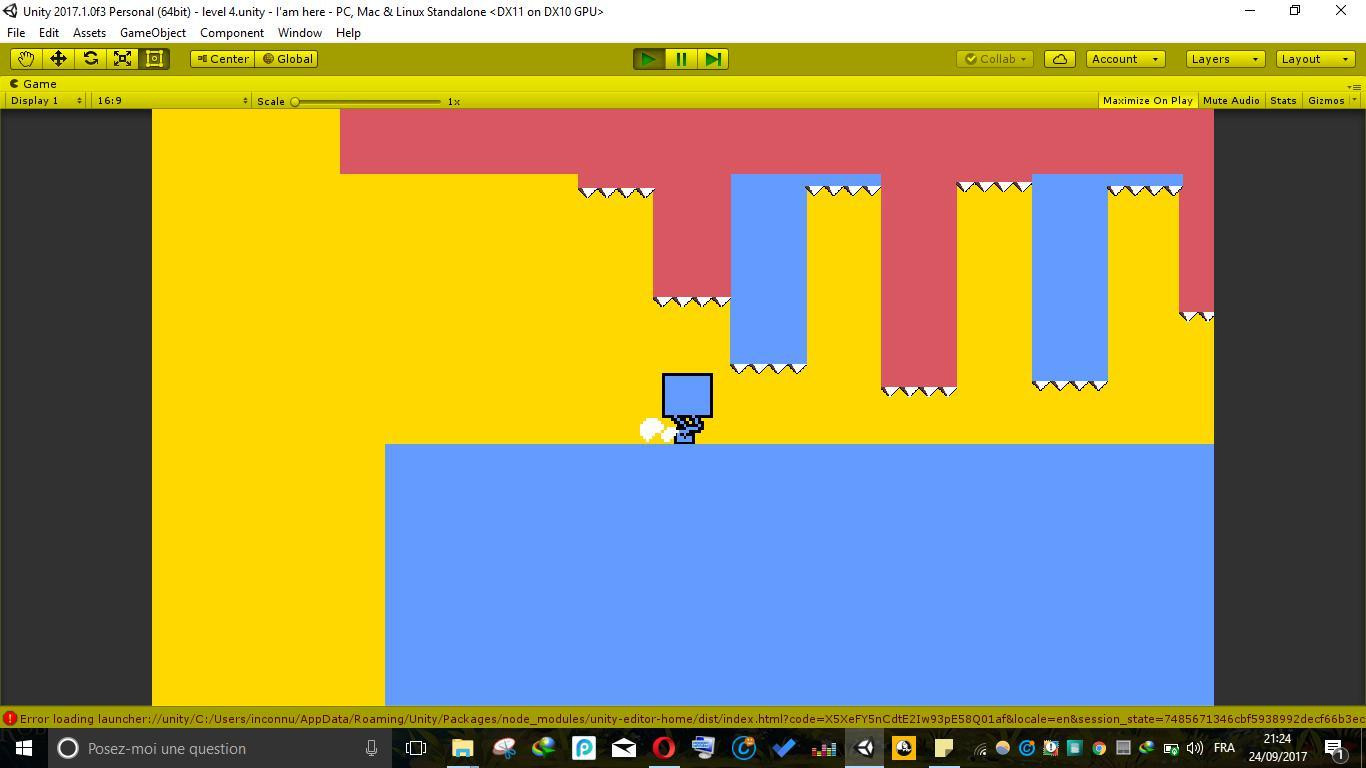Toggle Mute Audio in the Game view
1366x768 pixels.
point(1231,101)
